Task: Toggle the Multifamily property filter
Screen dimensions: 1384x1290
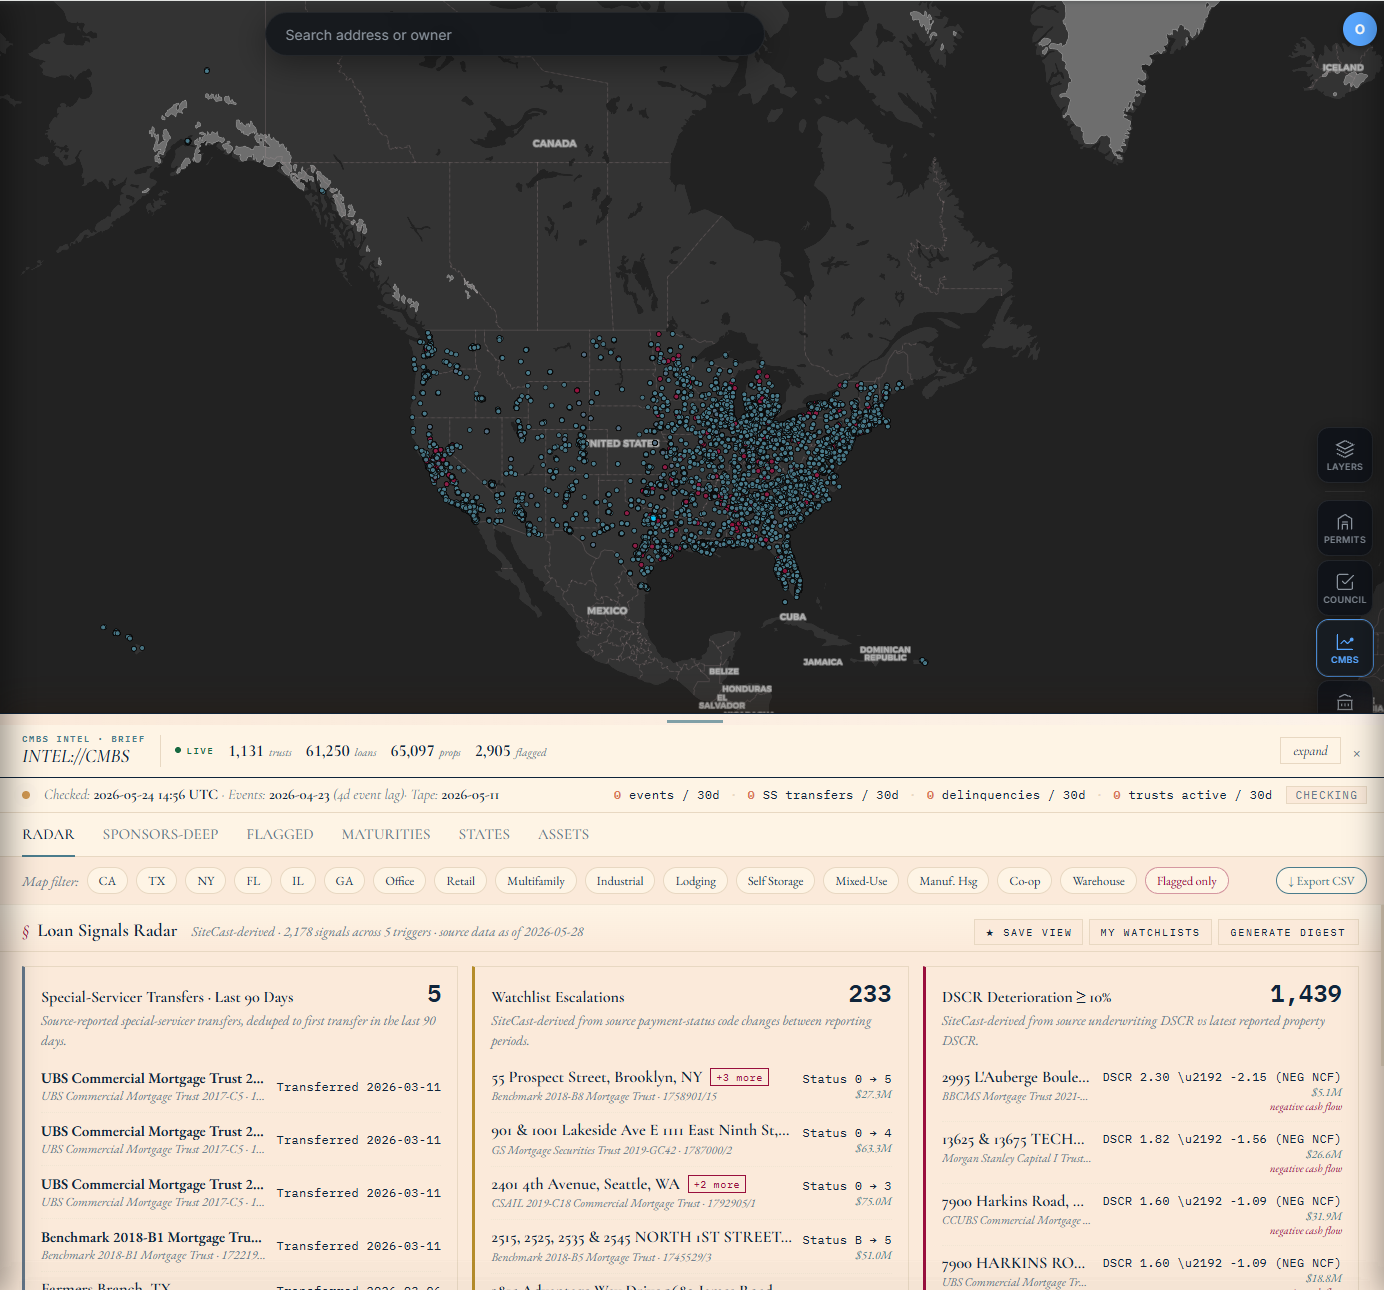Action: tap(536, 881)
